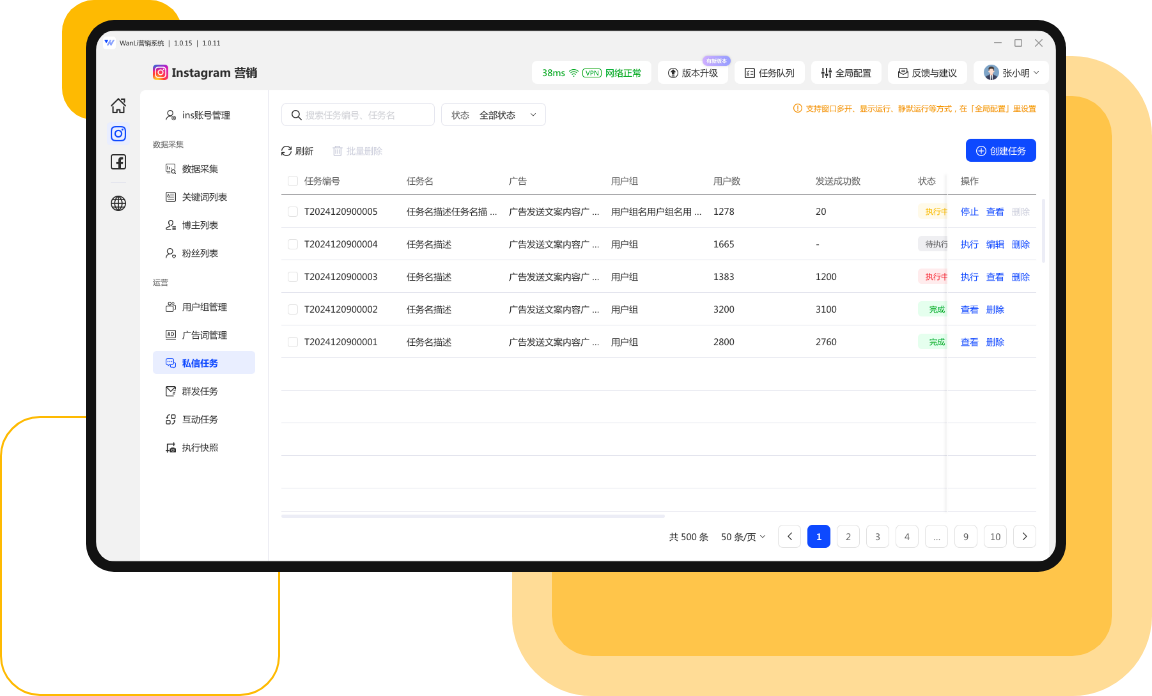Expand the 状态 全部状态 dropdown
The image size is (1152, 696).
pos(493,115)
